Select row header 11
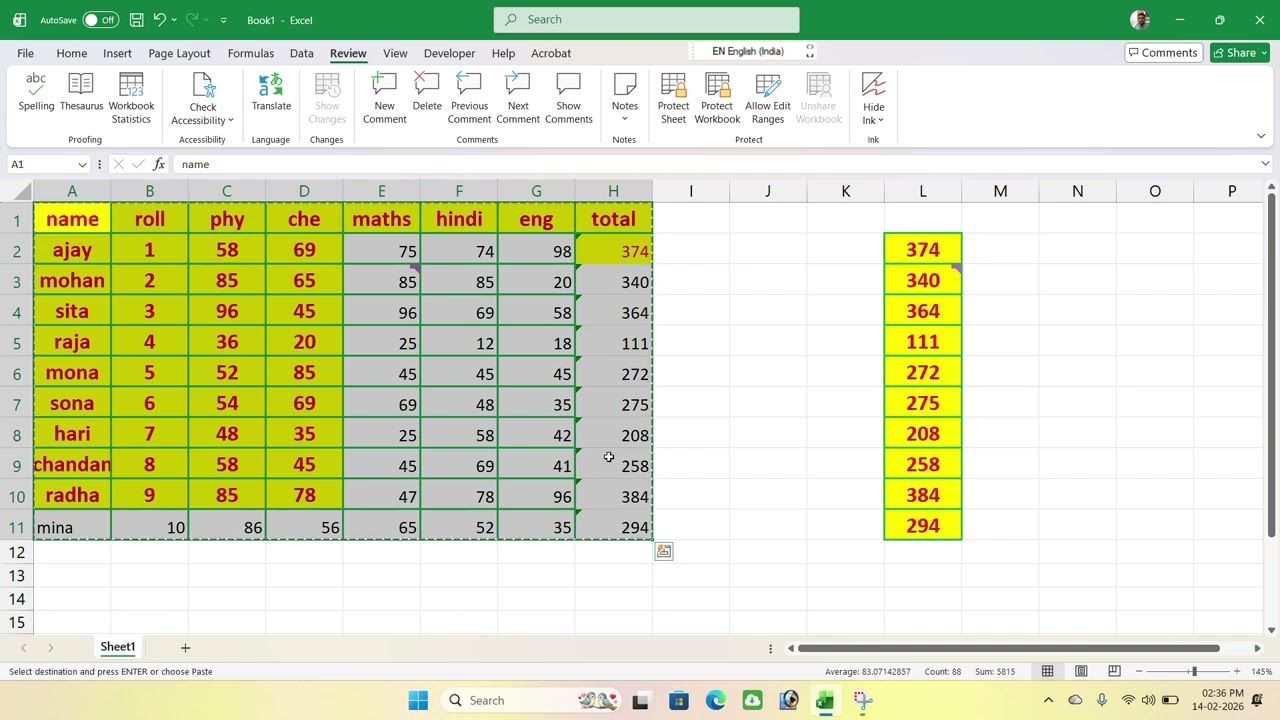Viewport: 1280px width, 720px height. coord(16,527)
